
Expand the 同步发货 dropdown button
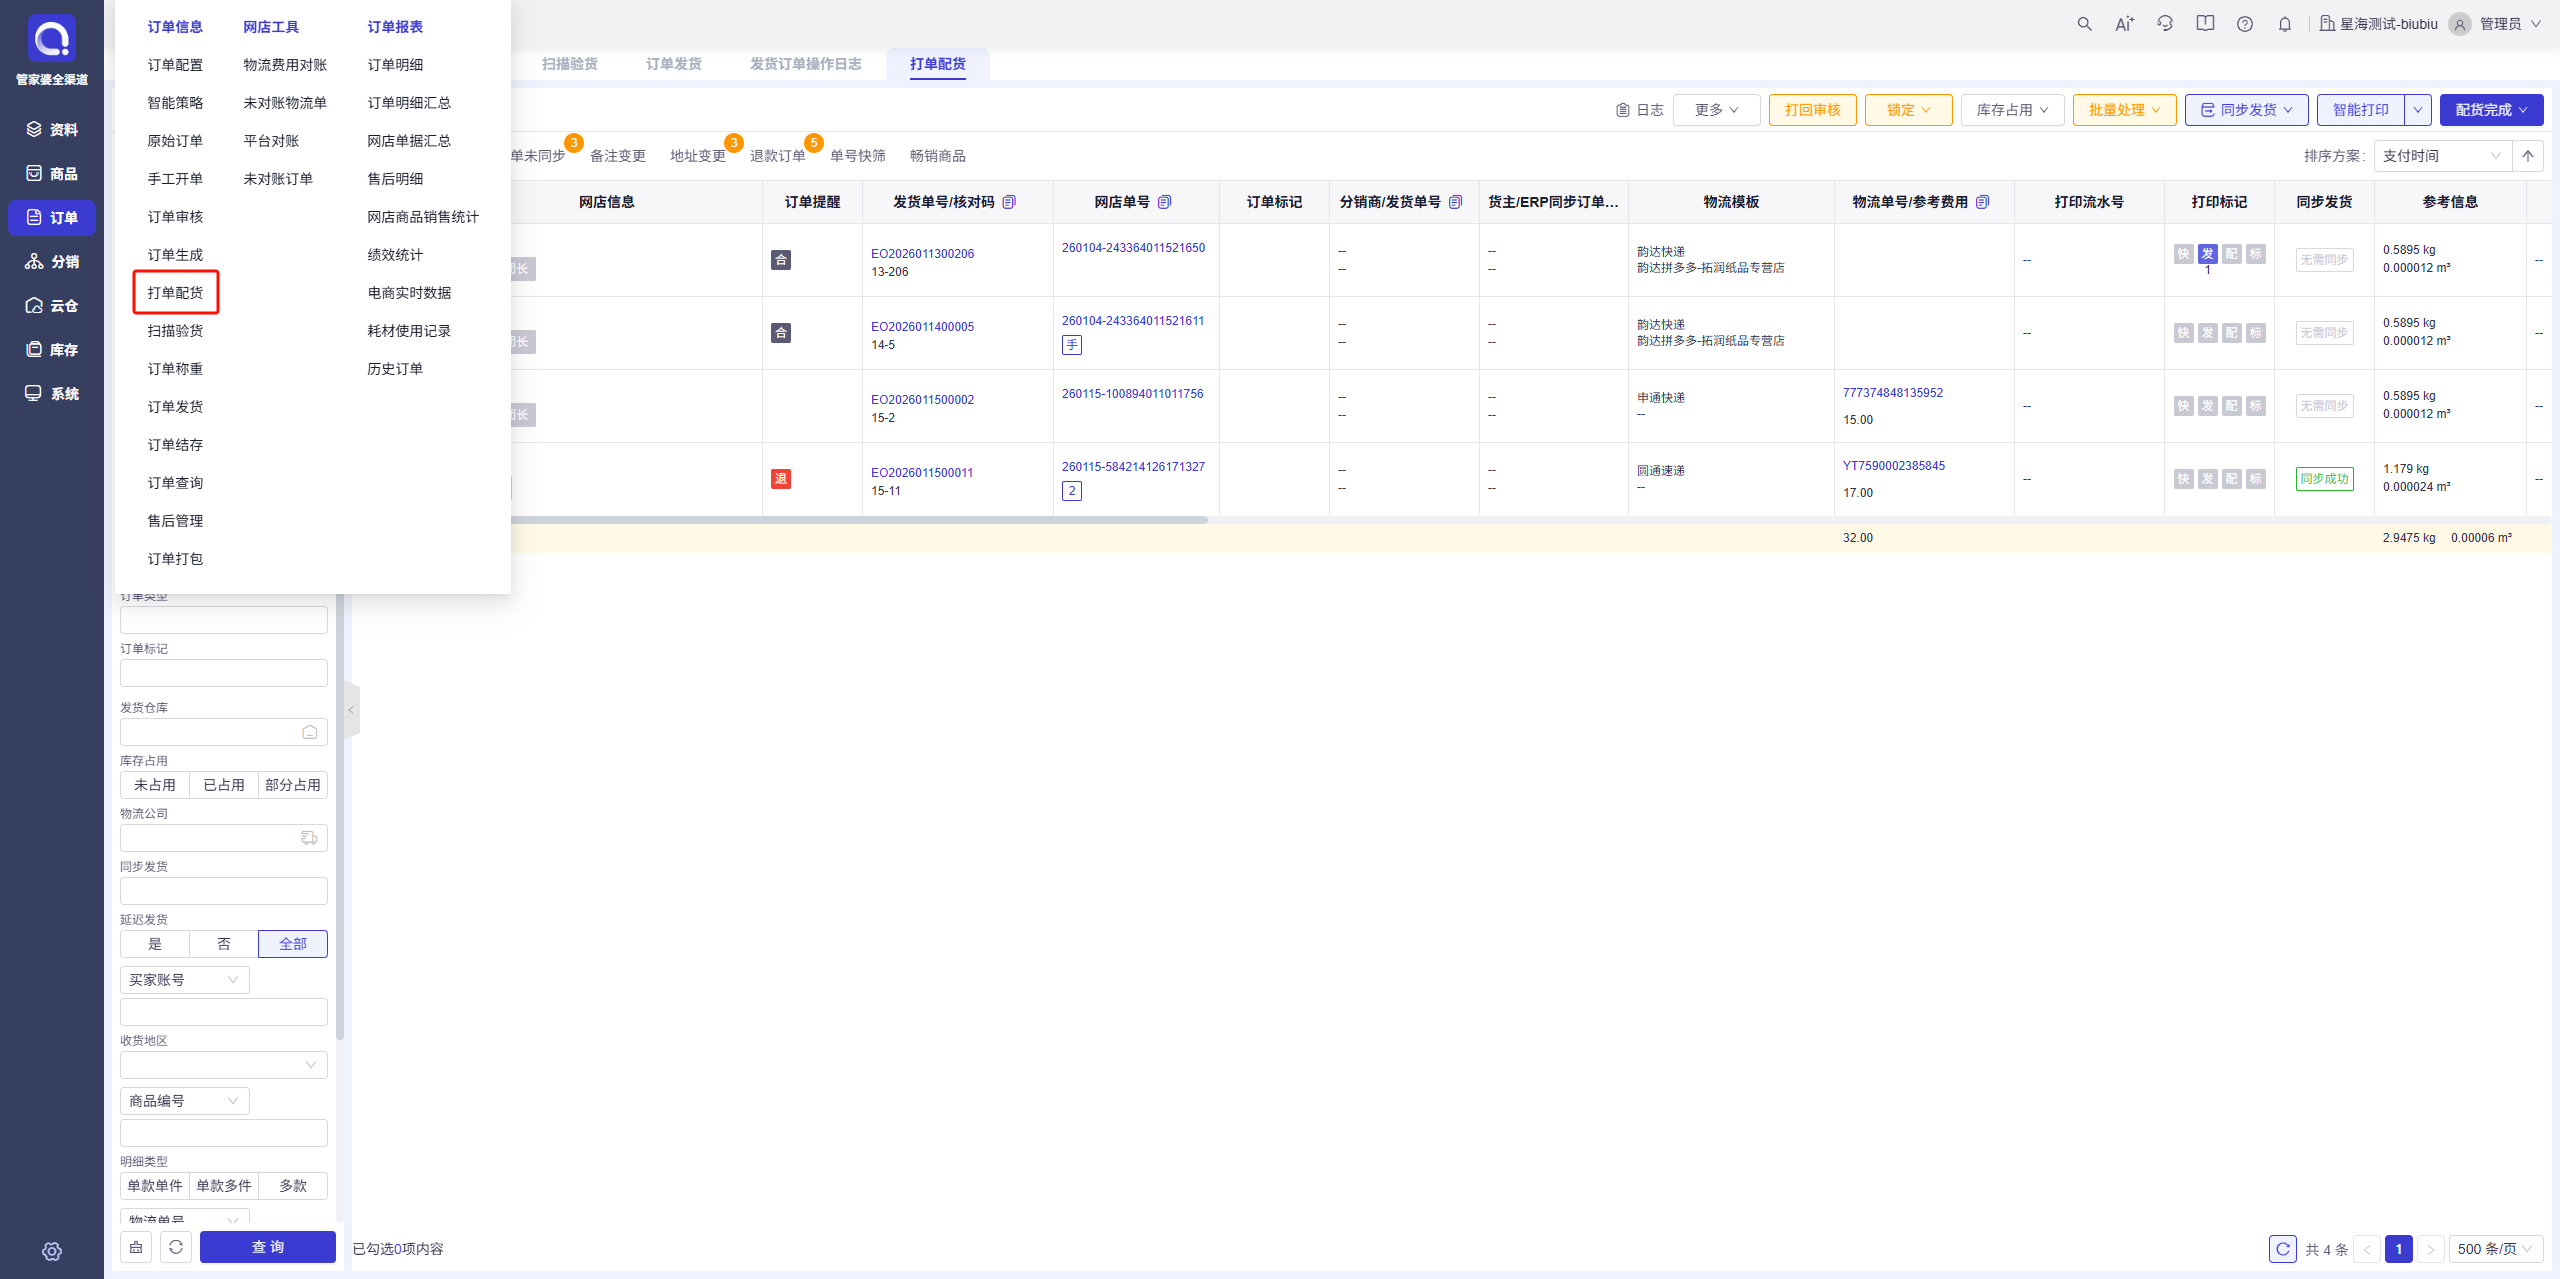[x=2246, y=110]
